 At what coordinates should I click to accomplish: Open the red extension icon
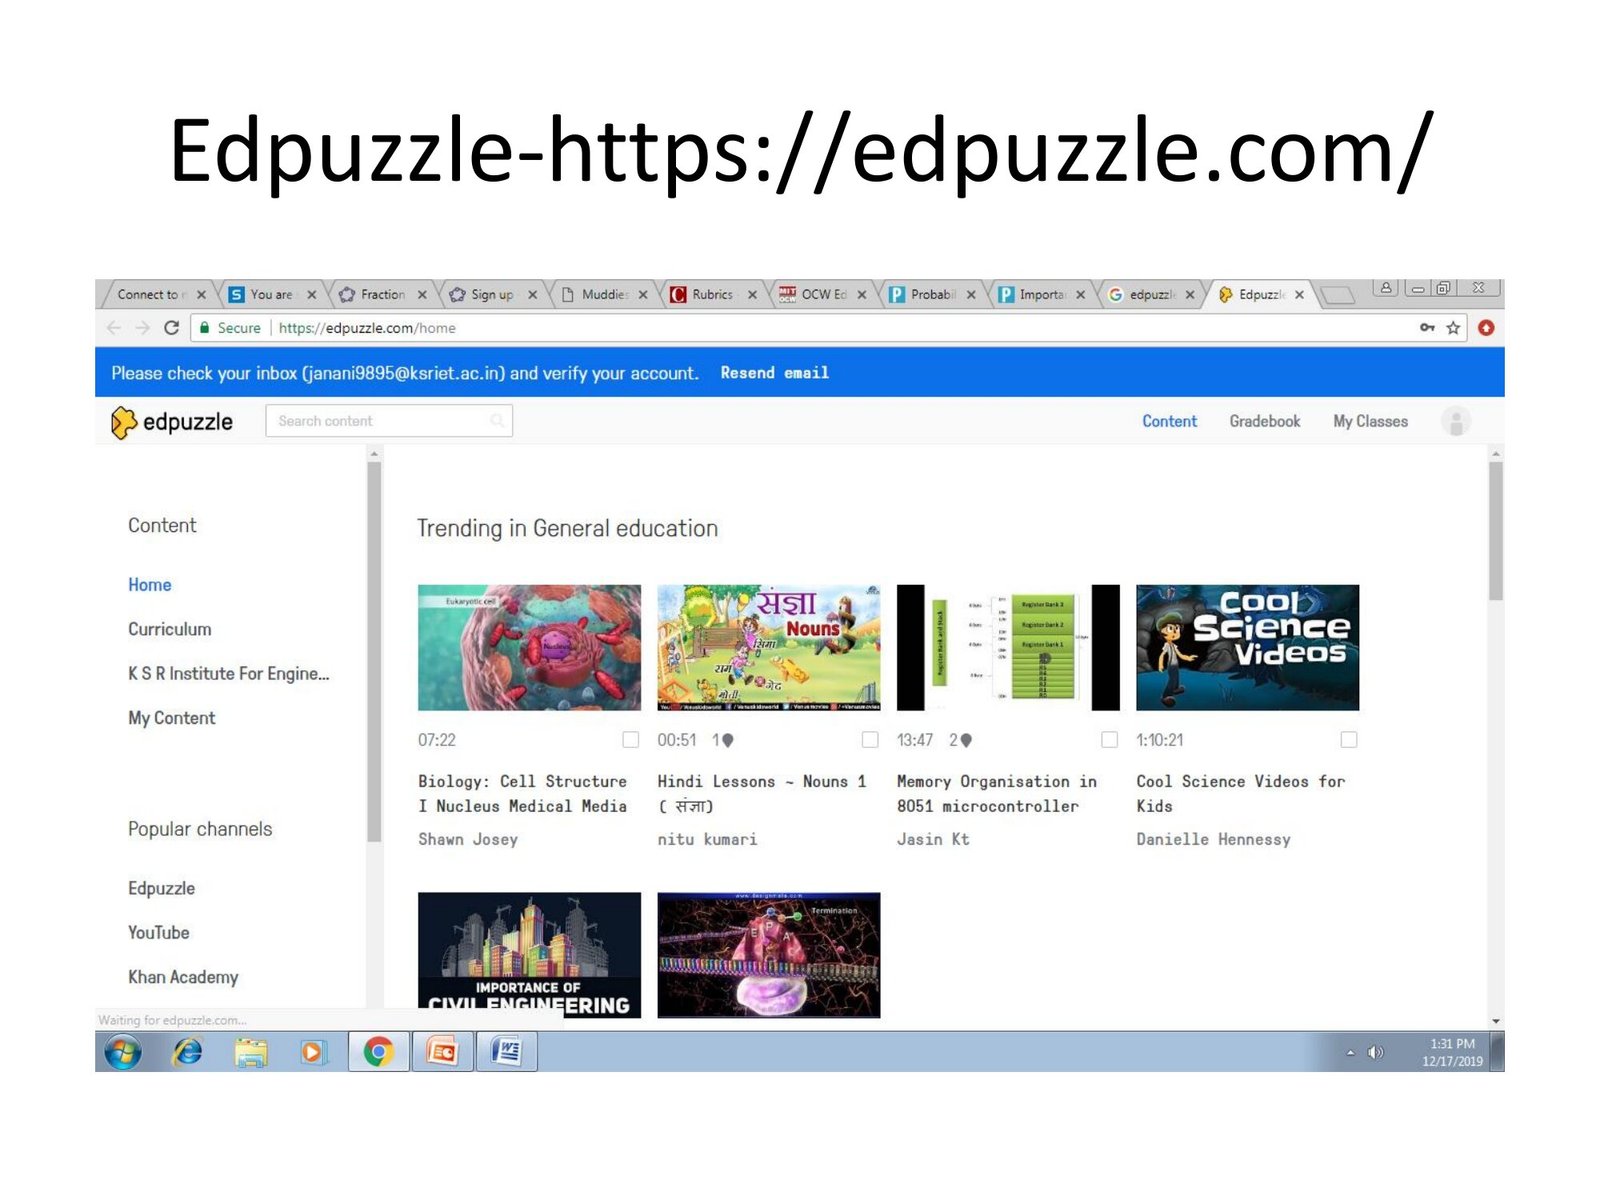coord(1486,328)
